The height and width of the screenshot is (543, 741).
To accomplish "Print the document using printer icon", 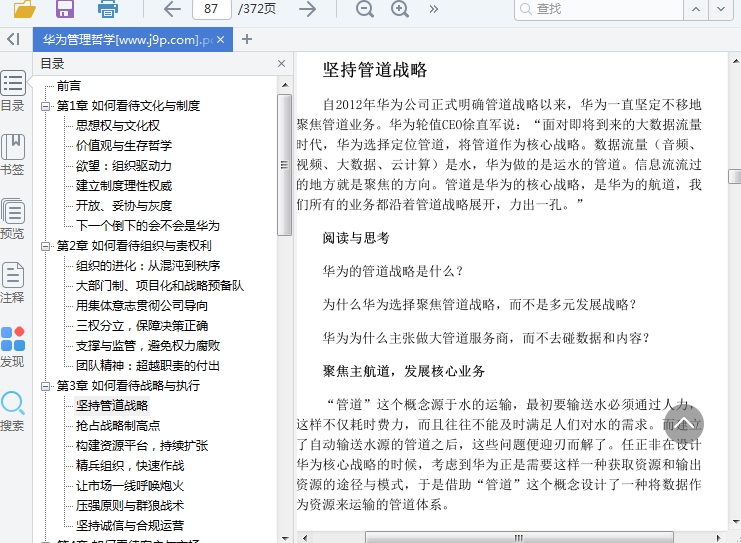I will coord(108,9).
